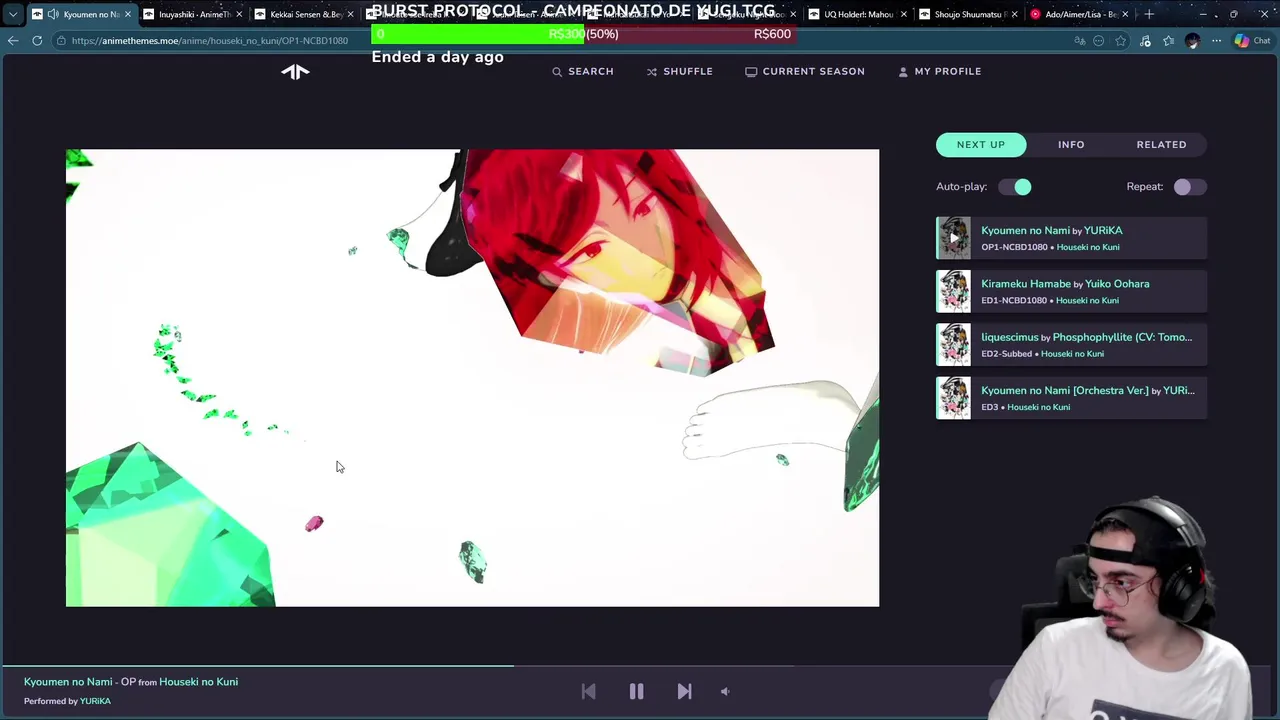This screenshot has width=1280, height=720.
Task: Skip to next track
Action: pos(684,691)
